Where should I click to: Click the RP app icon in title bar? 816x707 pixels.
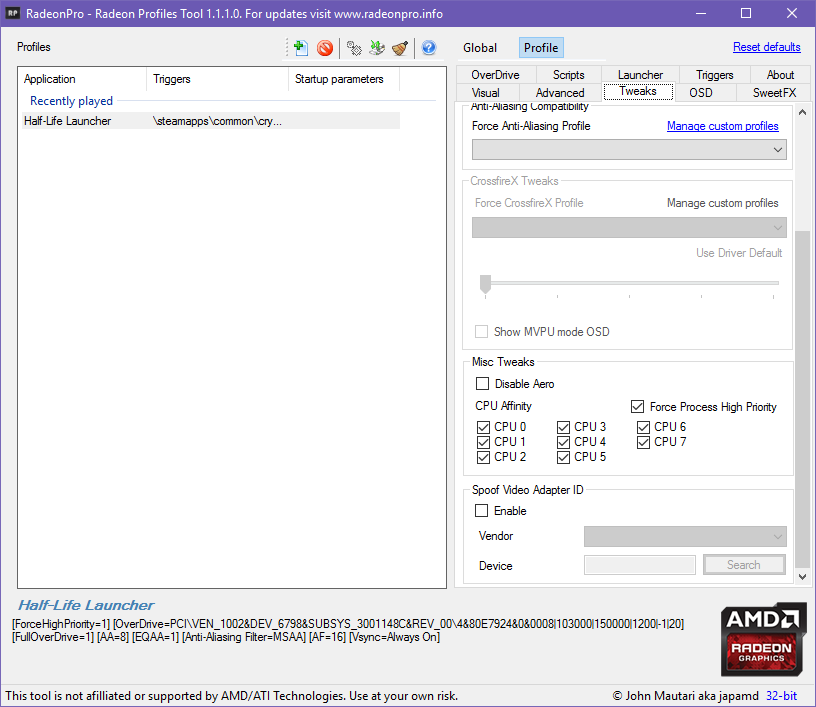pyautogui.click(x=12, y=13)
